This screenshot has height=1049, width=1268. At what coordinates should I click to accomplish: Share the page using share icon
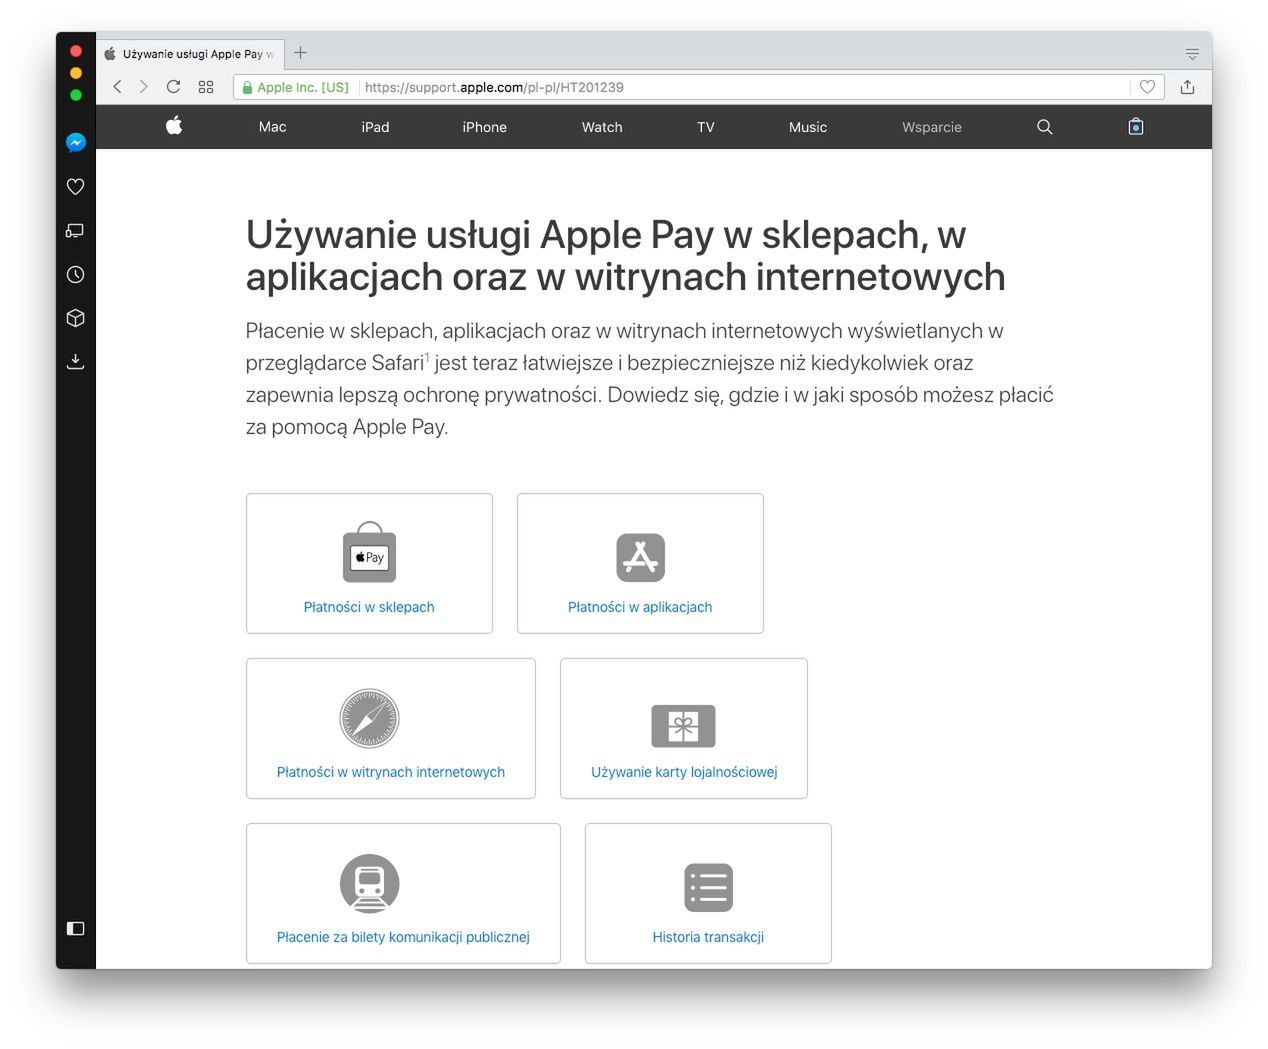1187,87
